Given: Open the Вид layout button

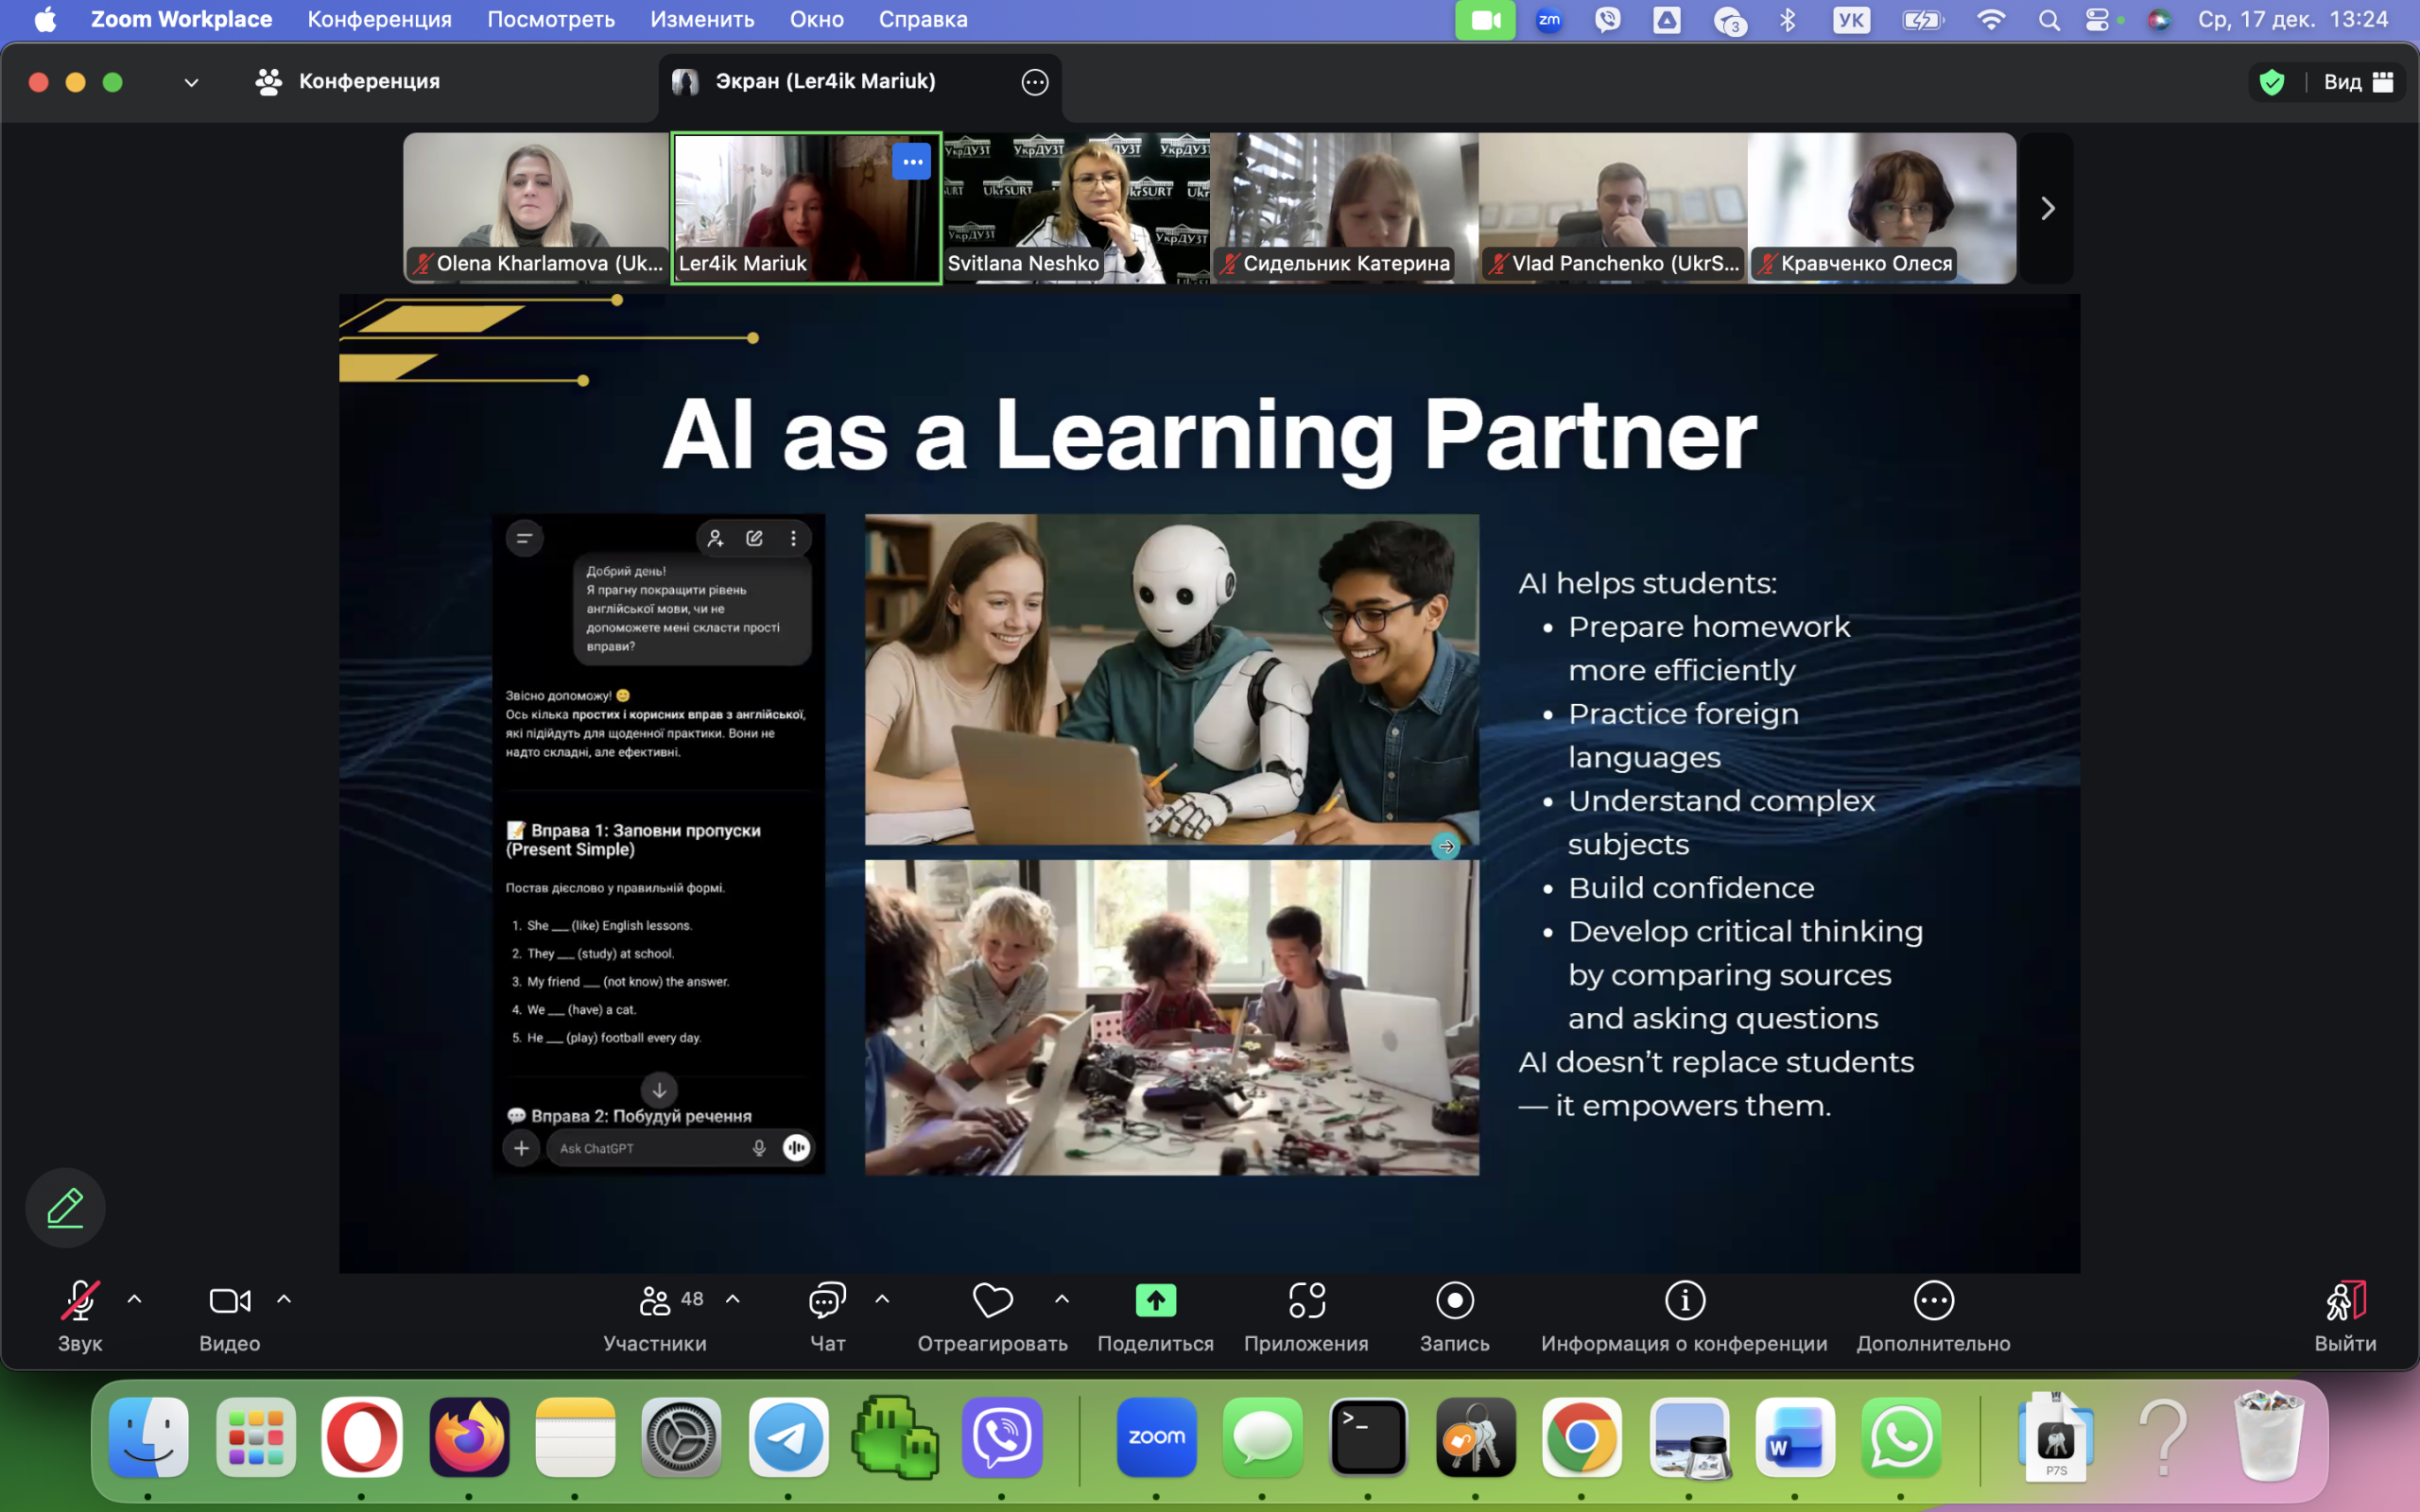Looking at the screenshot, I should click(x=2357, y=82).
